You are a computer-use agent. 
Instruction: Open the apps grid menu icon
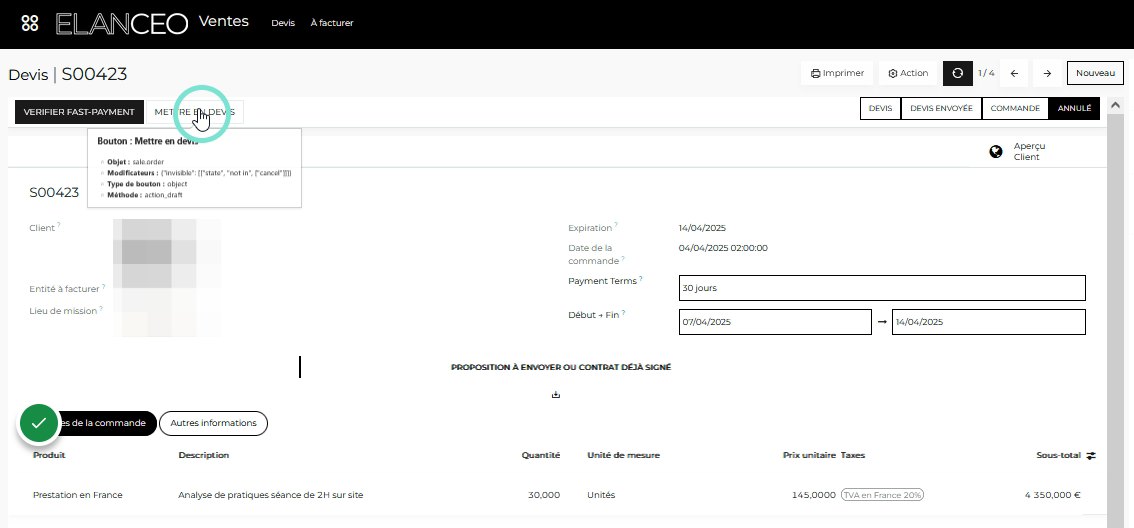(x=30, y=23)
